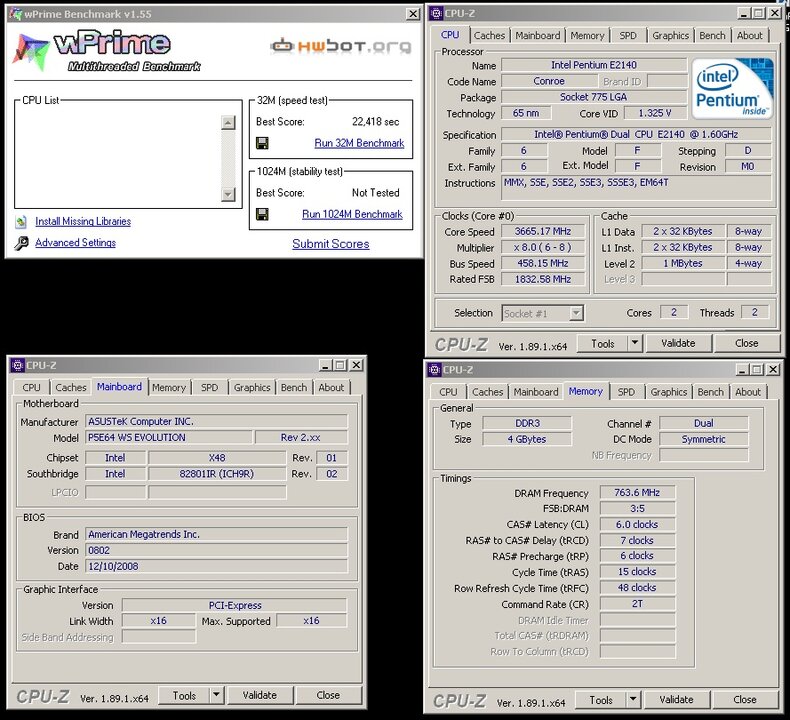790x720 pixels.
Task: Click Validate in the Mainboard window
Action: (259, 696)
